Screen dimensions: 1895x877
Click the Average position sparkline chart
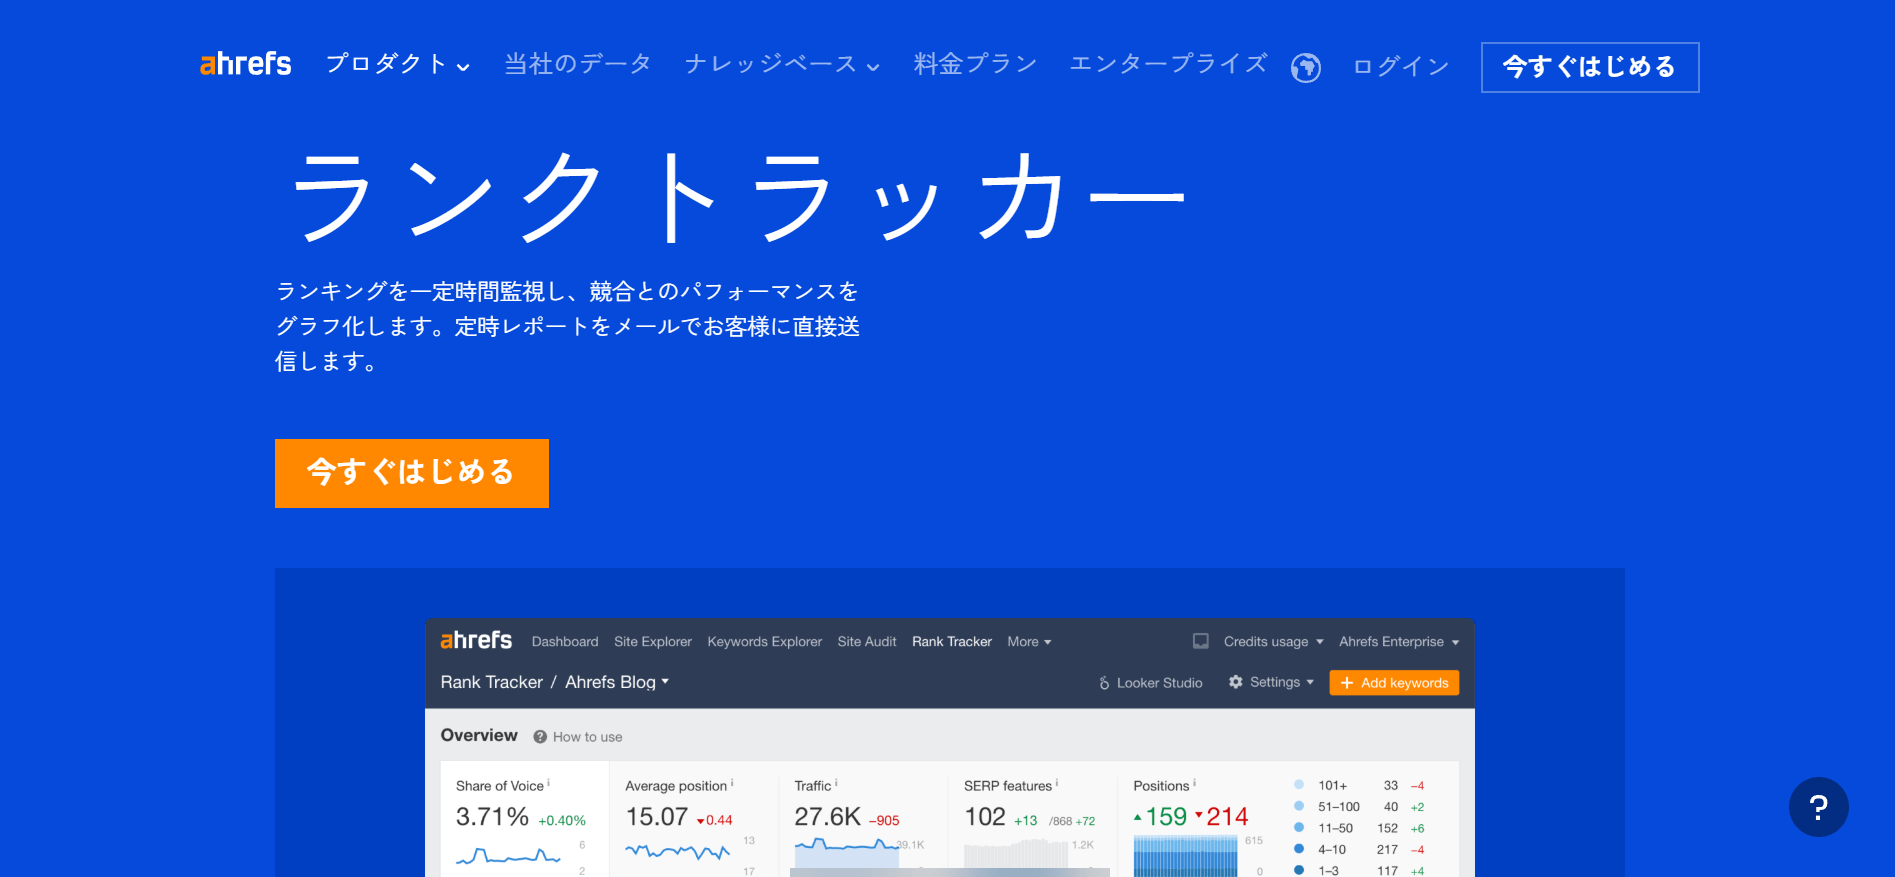(678, 852)
